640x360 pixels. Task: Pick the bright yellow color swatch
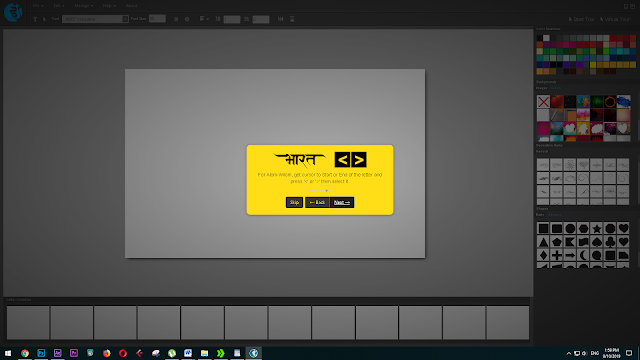tap(593, 65)
